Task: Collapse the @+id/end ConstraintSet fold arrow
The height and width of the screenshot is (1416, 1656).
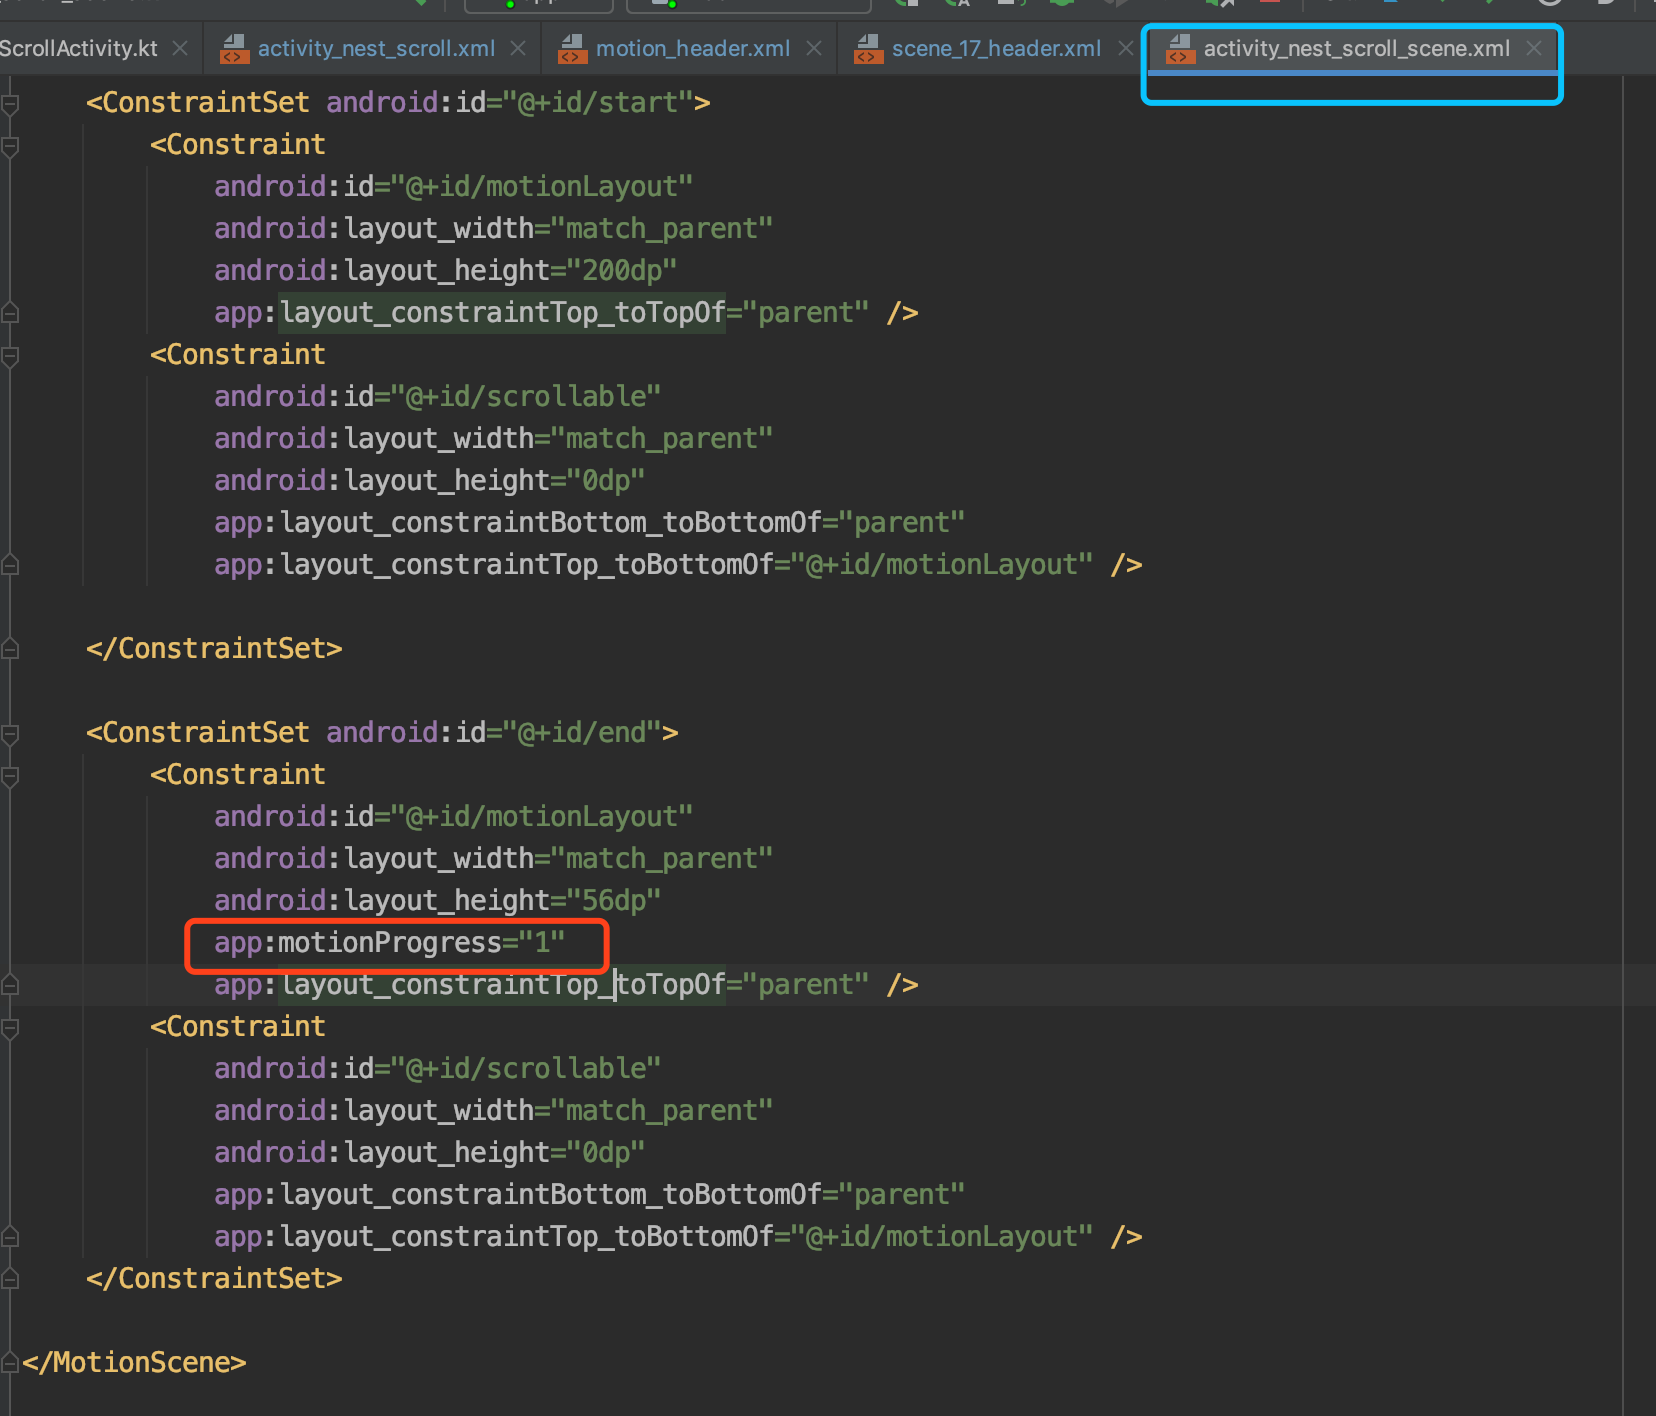Action: (11, 731)
